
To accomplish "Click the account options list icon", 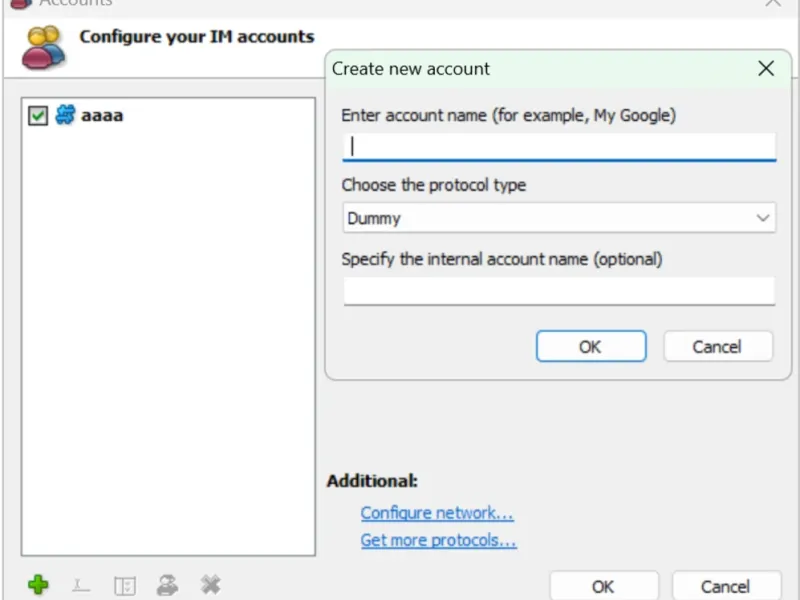I will (x=124, y=586).
